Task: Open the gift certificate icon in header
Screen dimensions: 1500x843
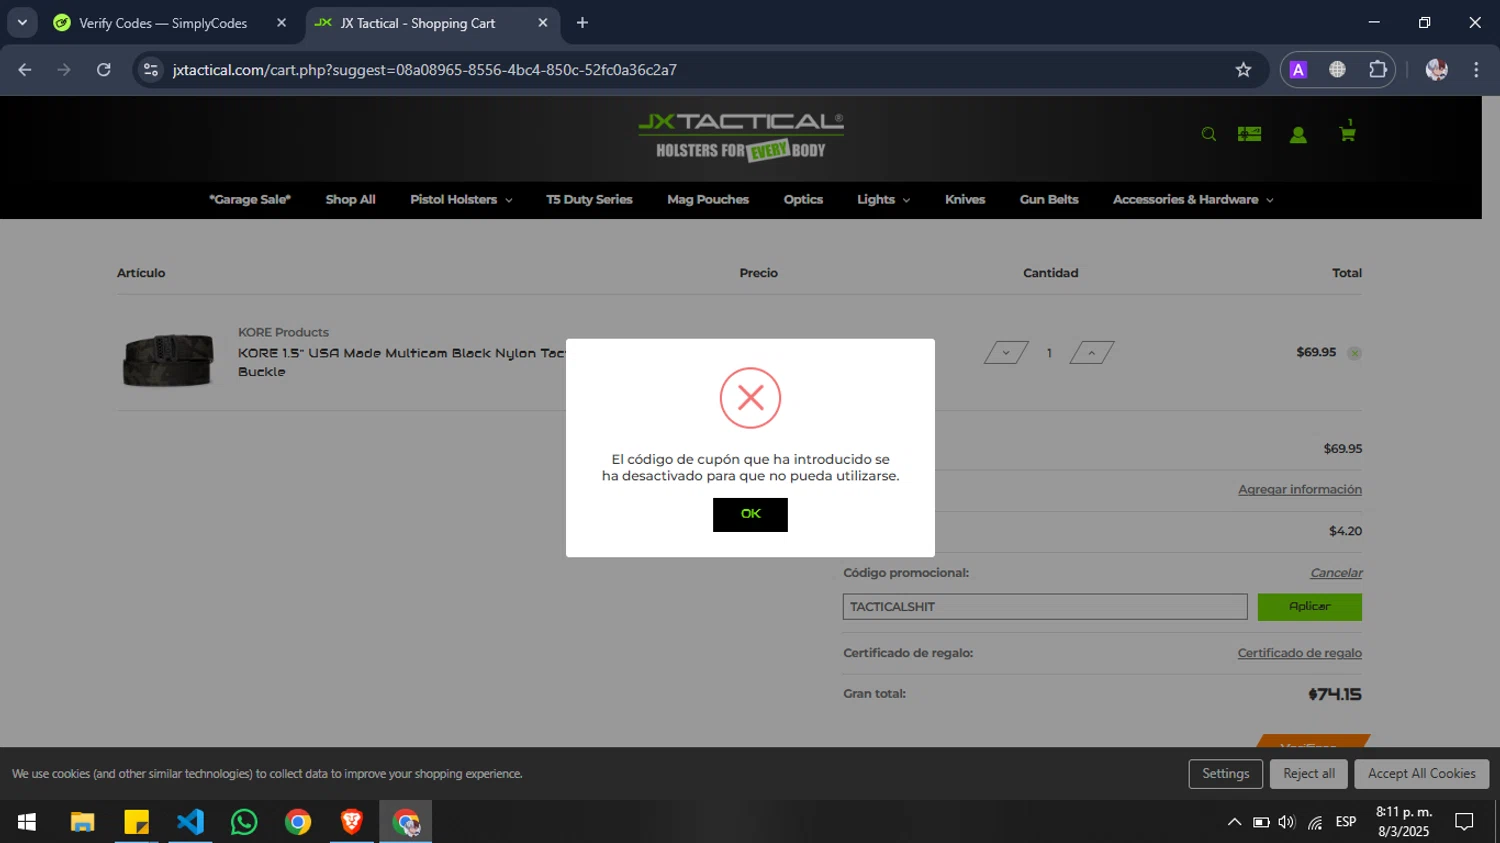Action: [x=1249, y=134]
